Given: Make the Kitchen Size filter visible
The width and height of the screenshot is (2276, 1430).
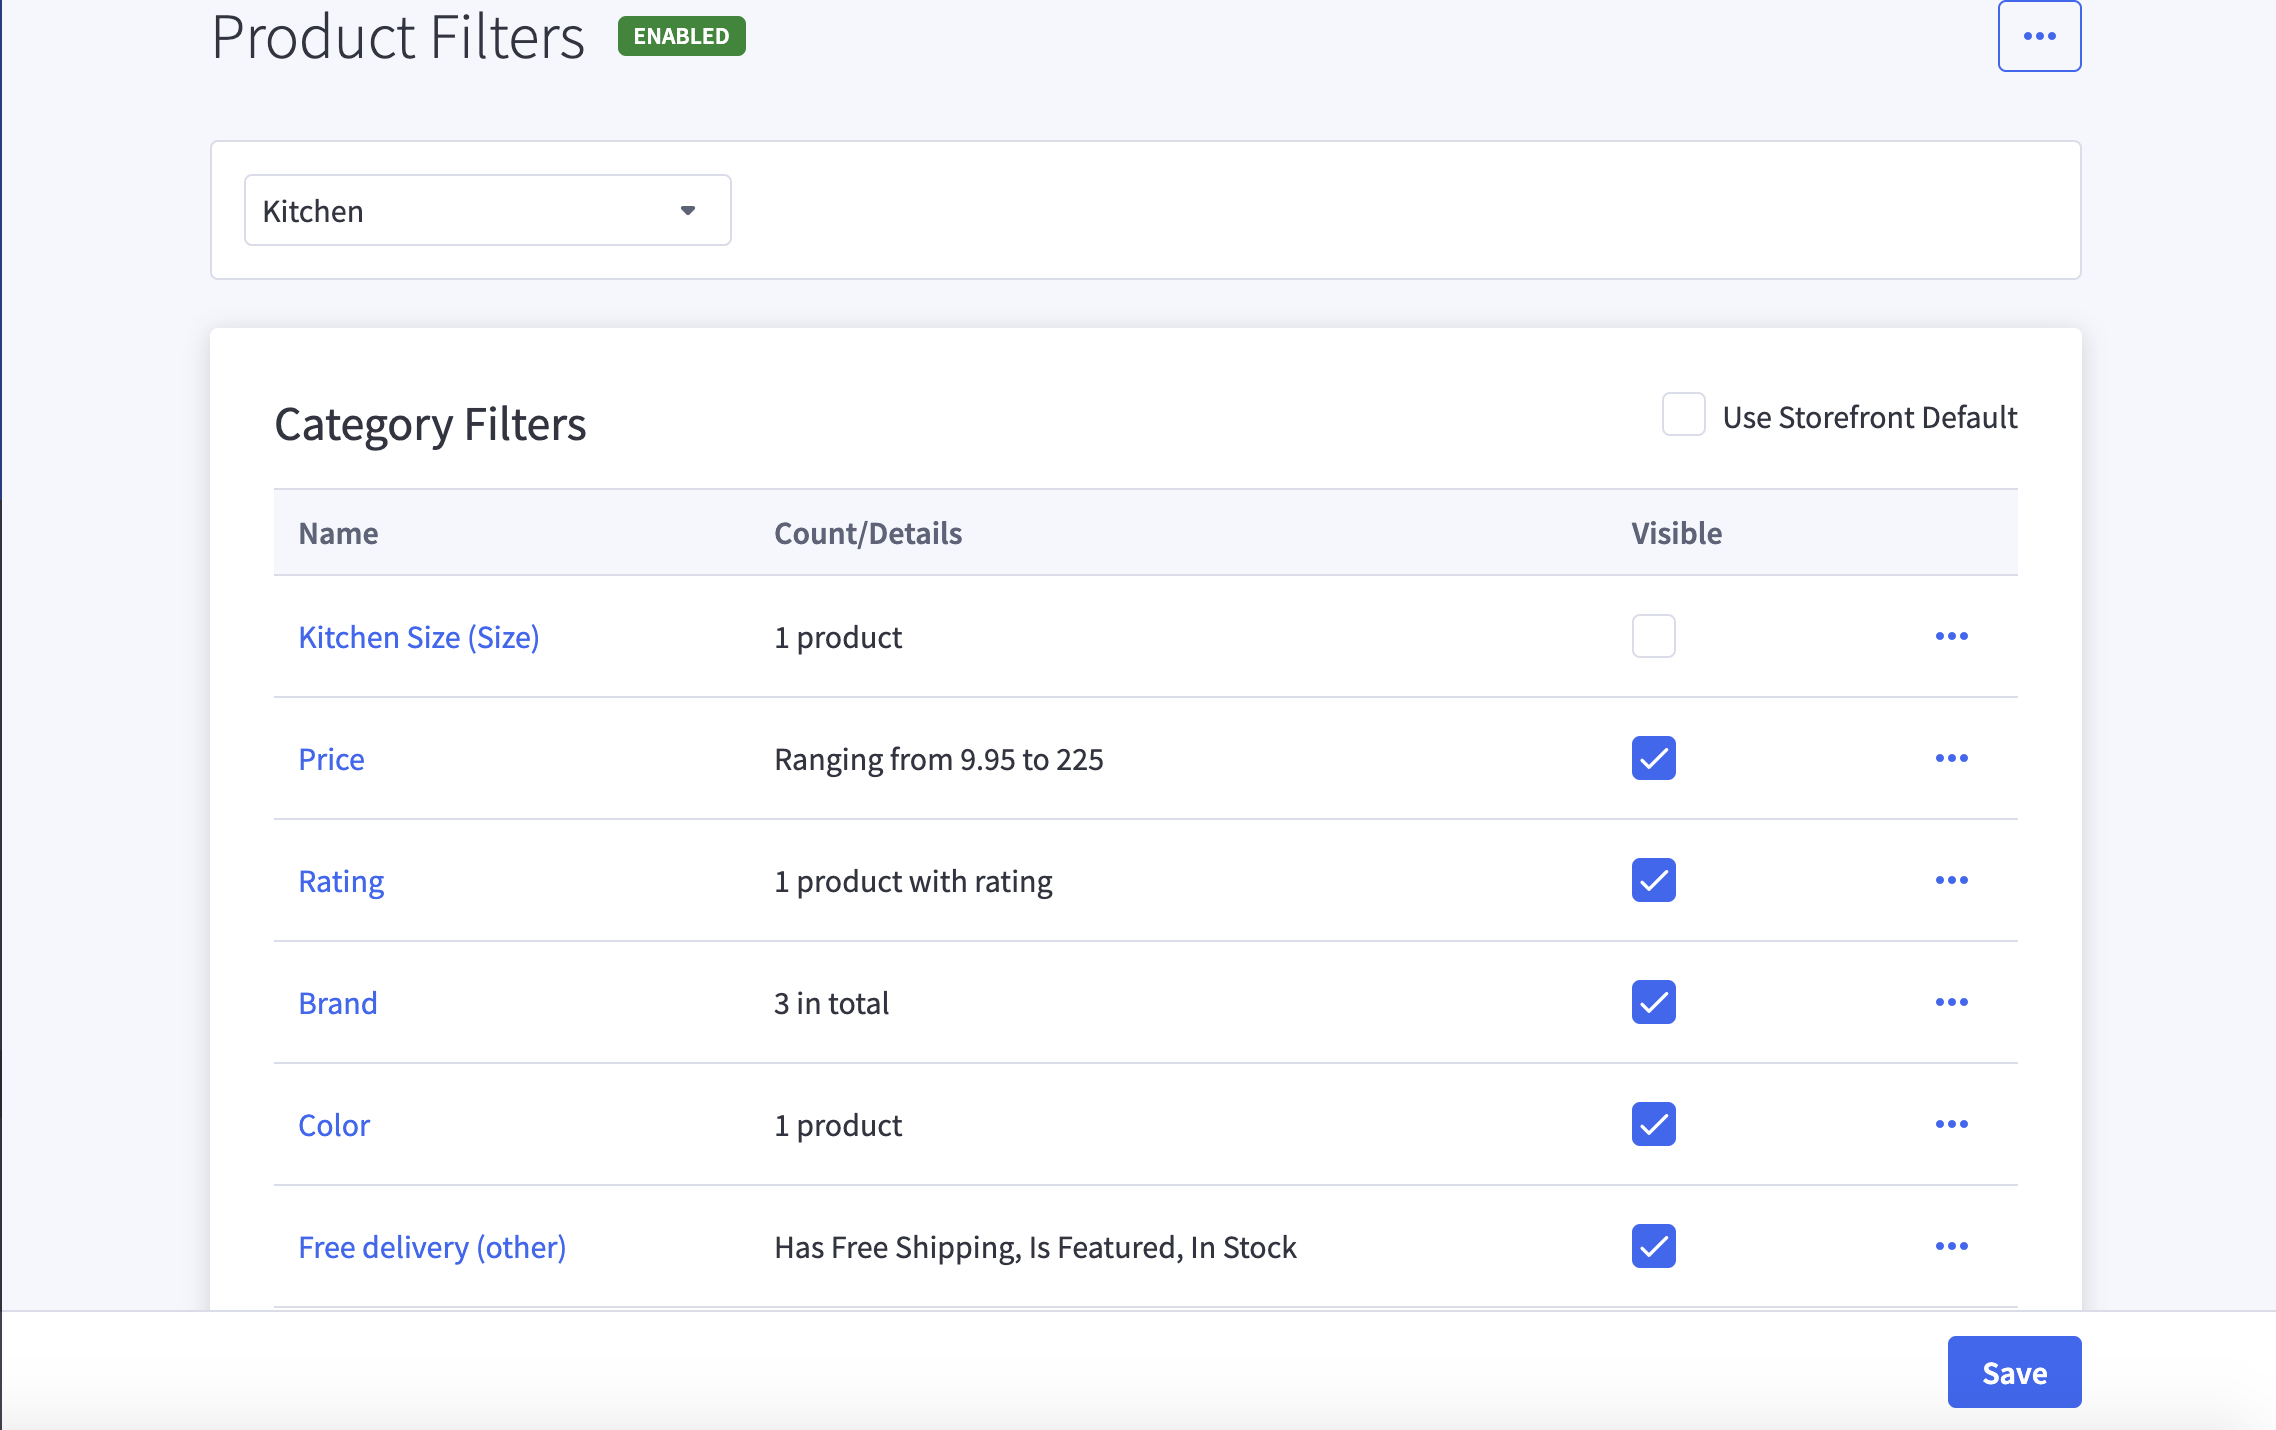Looking at the screenshot, I should pos(1652,637).
